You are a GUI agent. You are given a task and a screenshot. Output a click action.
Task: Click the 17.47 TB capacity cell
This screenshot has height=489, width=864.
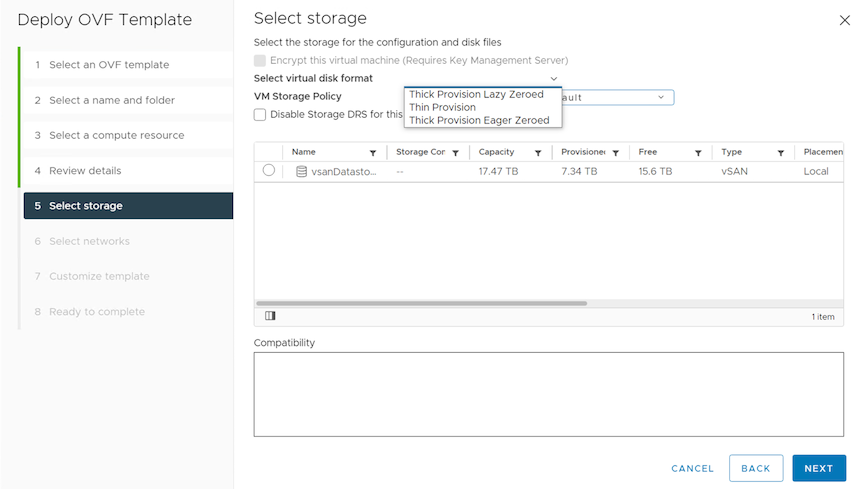tap(498, 171)
